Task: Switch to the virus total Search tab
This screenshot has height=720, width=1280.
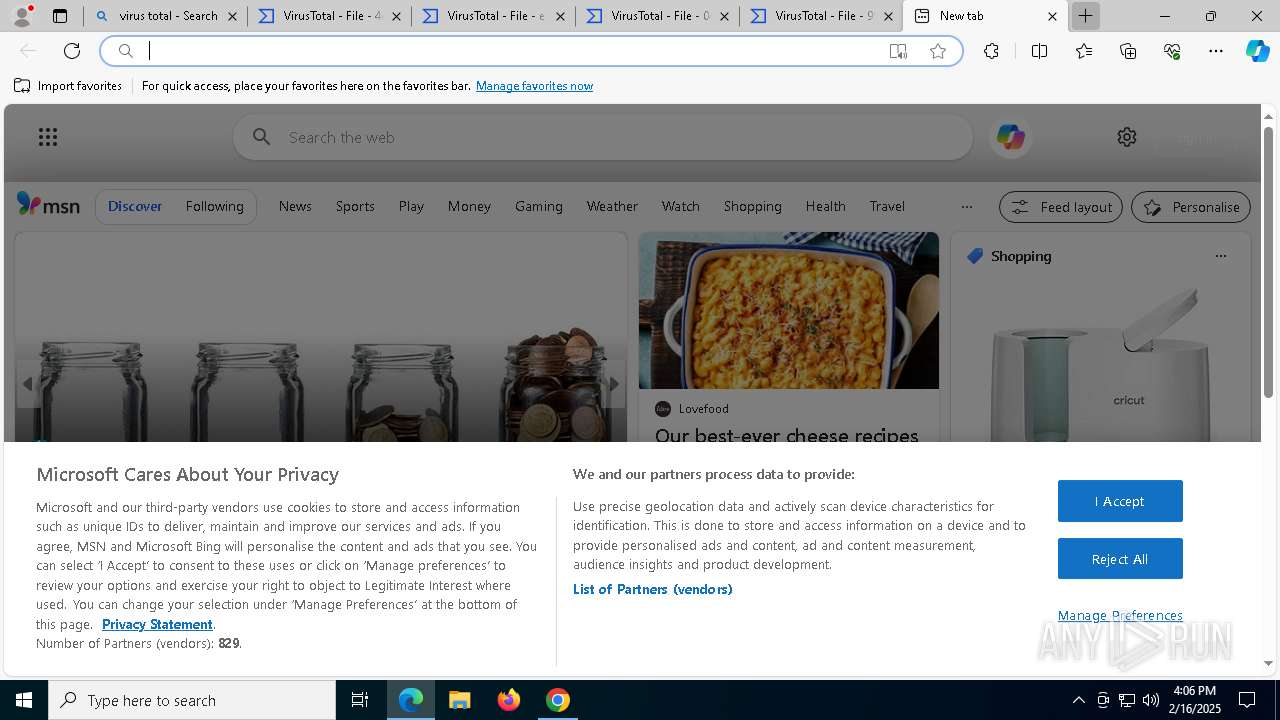Action: tap(166, 16)
